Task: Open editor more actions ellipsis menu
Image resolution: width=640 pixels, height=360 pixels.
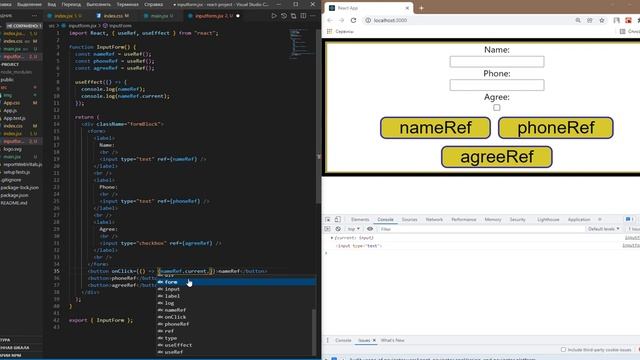Action: 313,16
